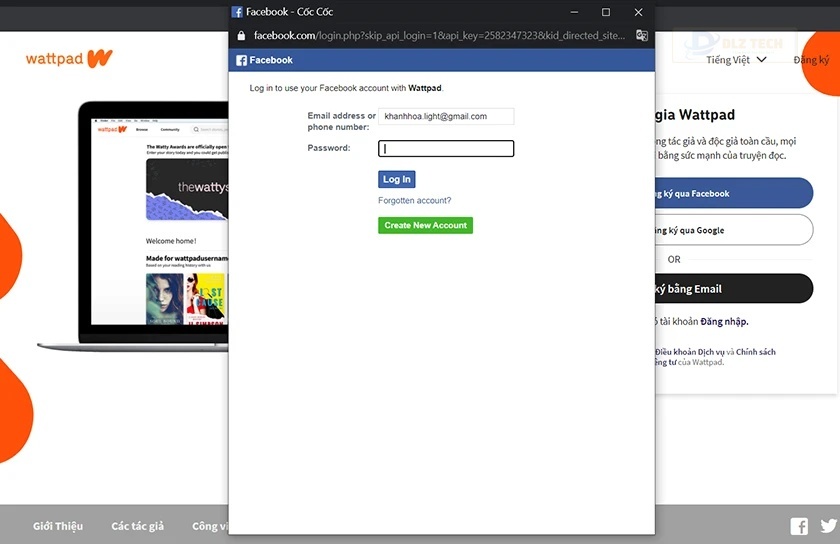The width and height of the screenshot is (840, 544).
Task: Click the Đăng ký link at top right
Action: tap(811, 60)
